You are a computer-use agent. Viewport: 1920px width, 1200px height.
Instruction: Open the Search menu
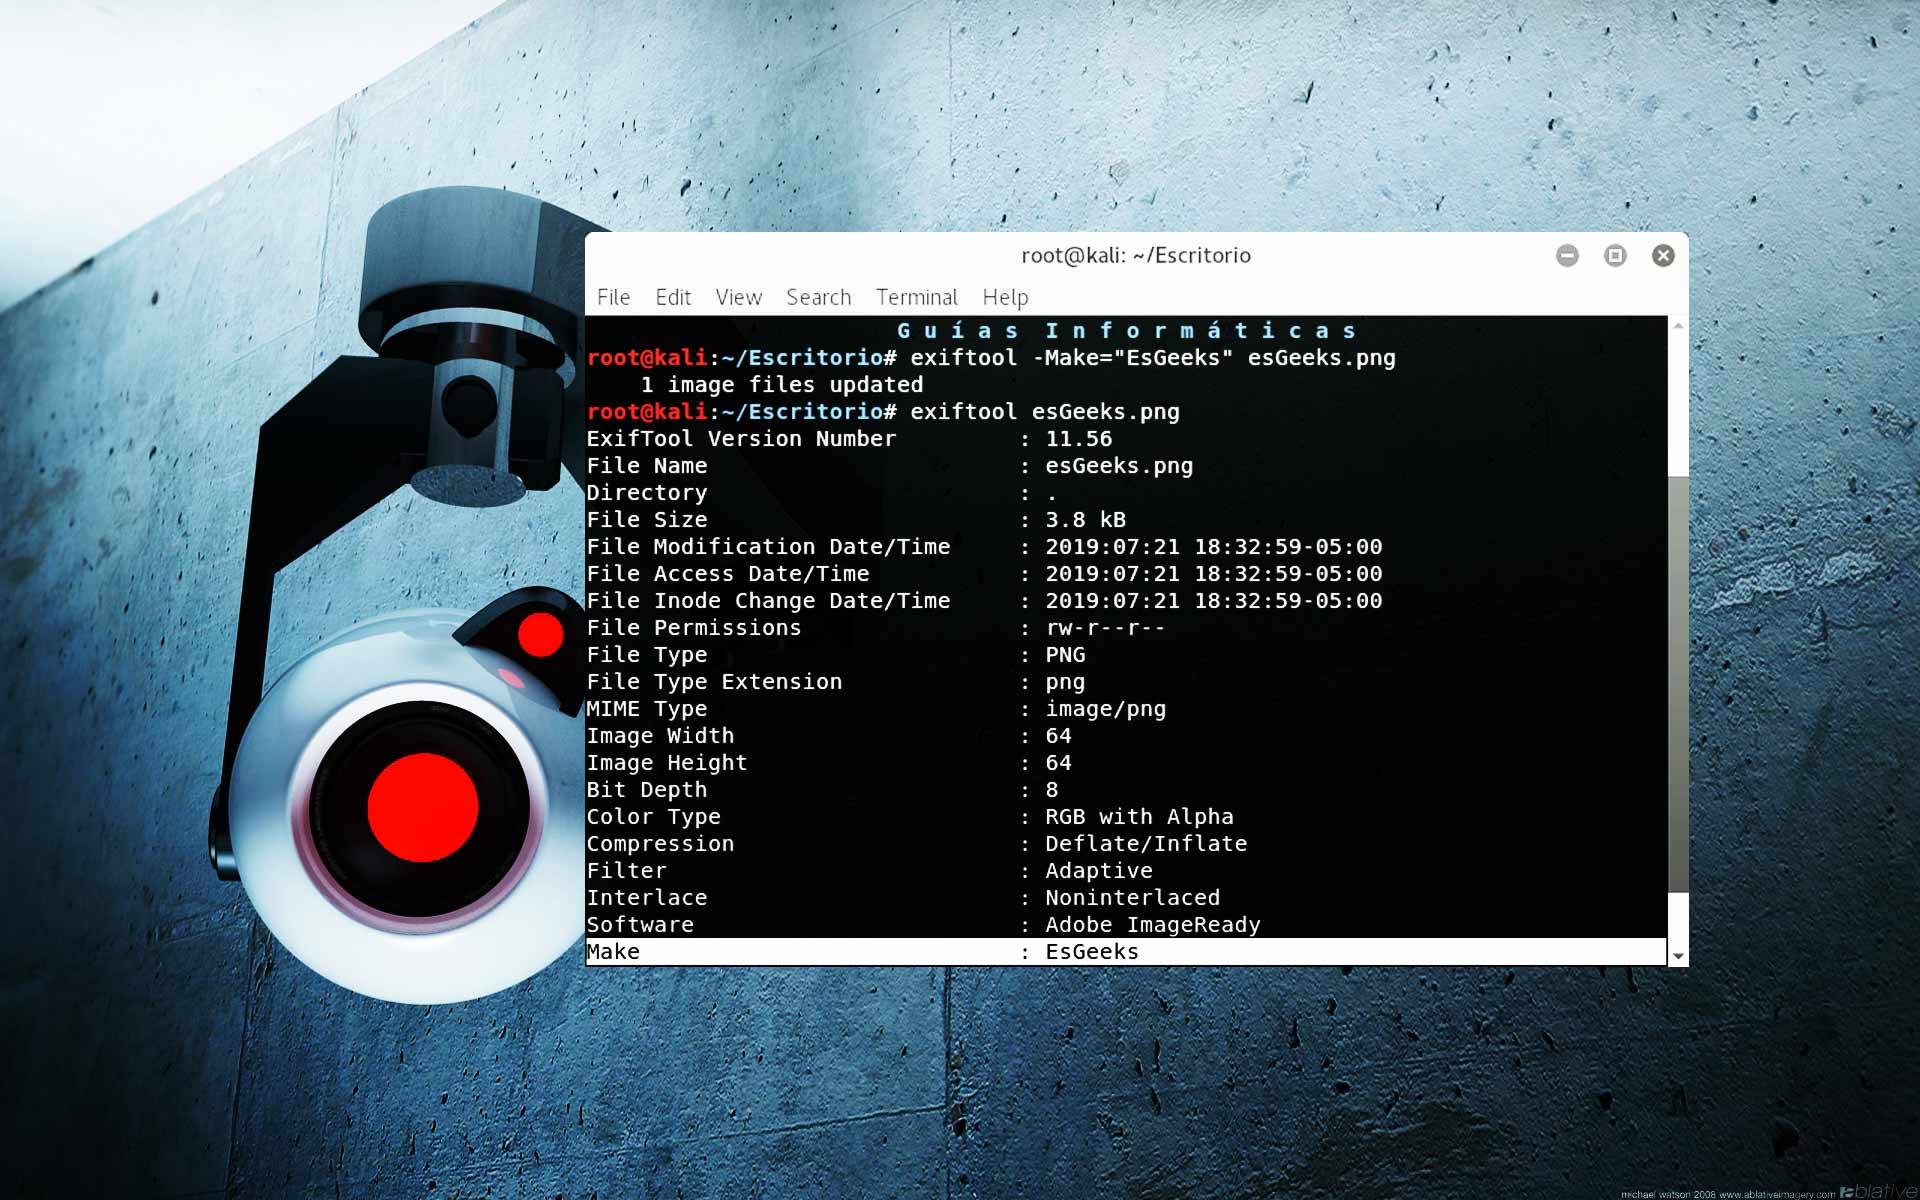818,297
